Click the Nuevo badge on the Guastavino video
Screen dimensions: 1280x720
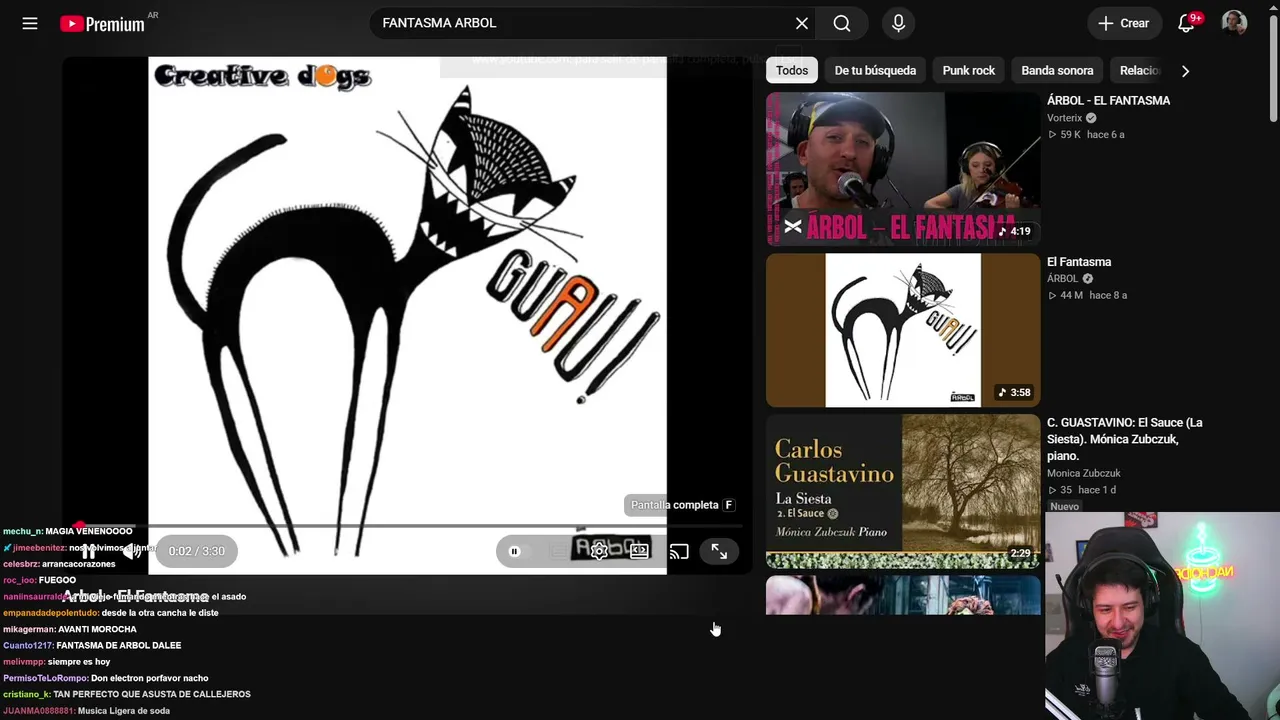[1064, 507]
